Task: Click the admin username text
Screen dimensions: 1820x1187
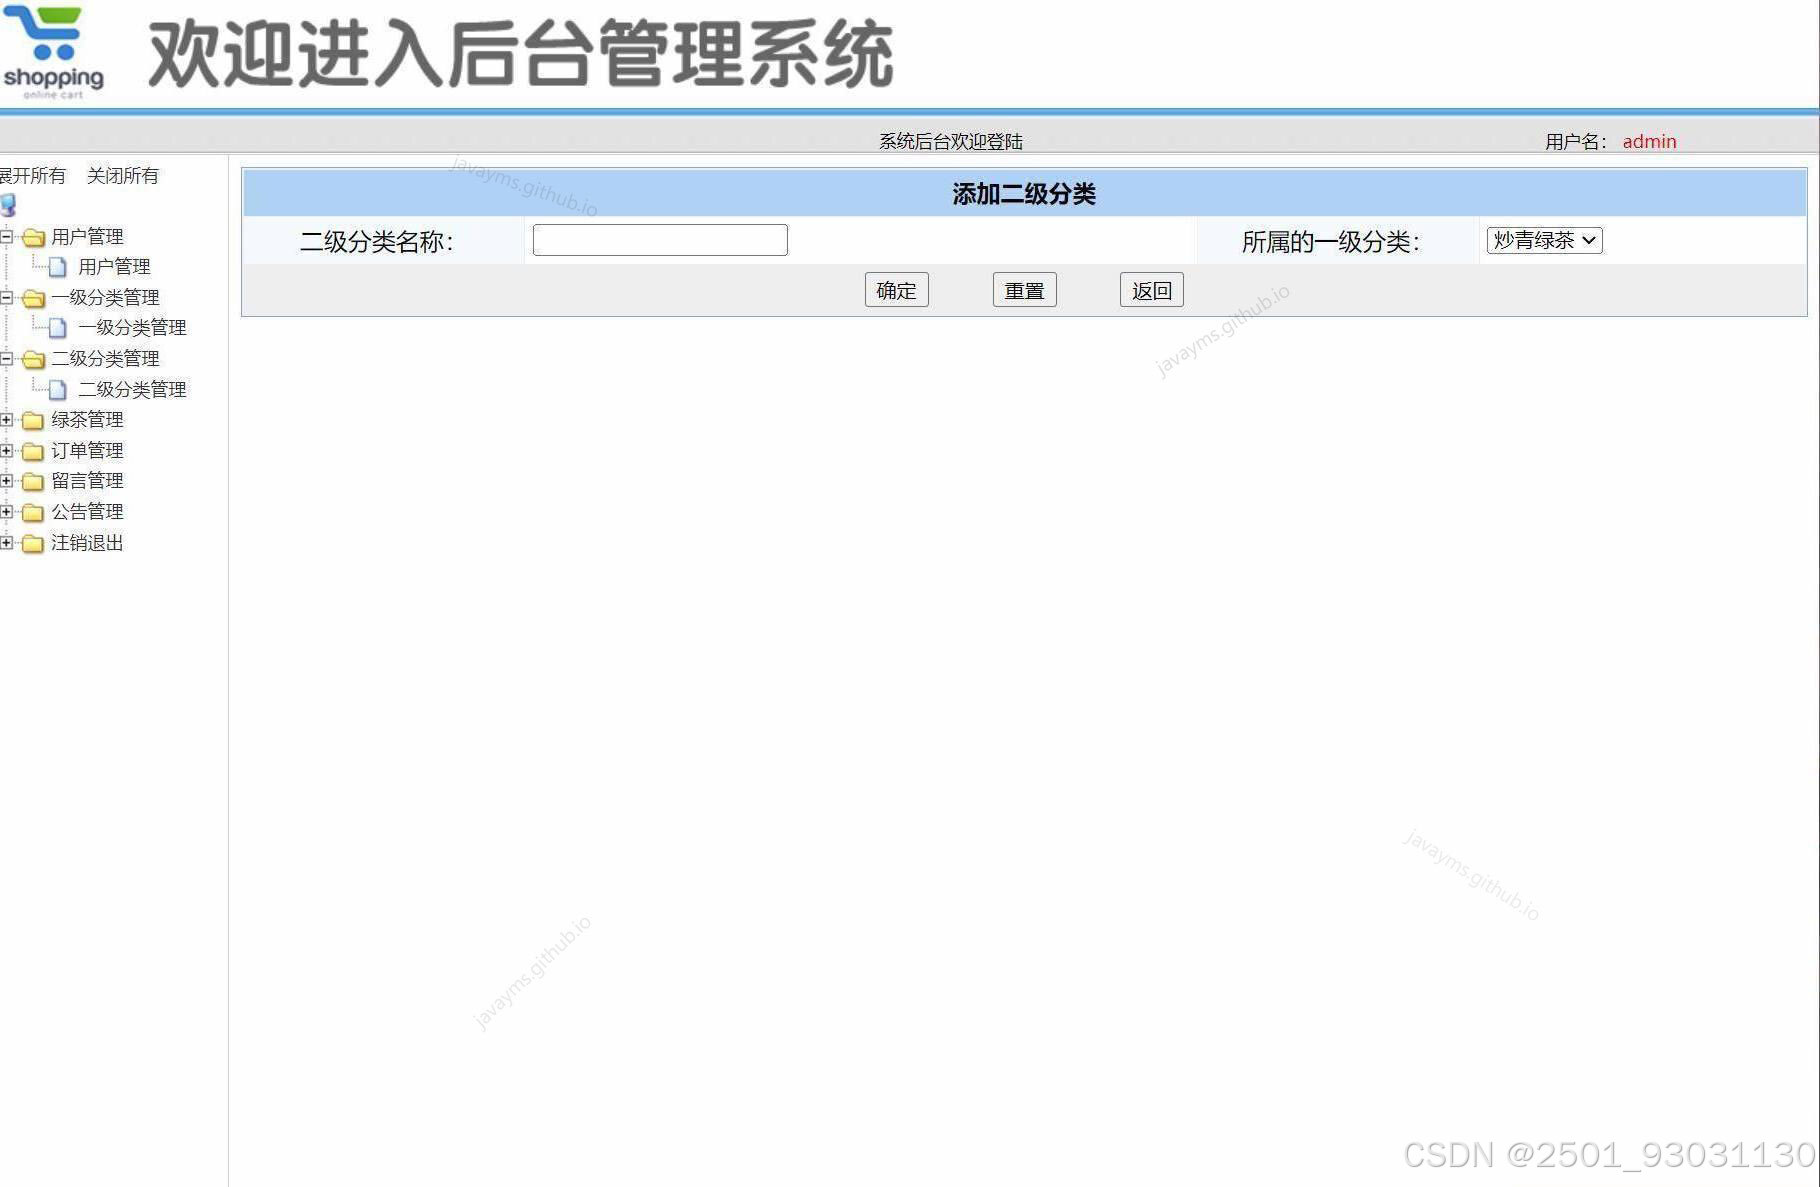Action: coord(1650,142)
